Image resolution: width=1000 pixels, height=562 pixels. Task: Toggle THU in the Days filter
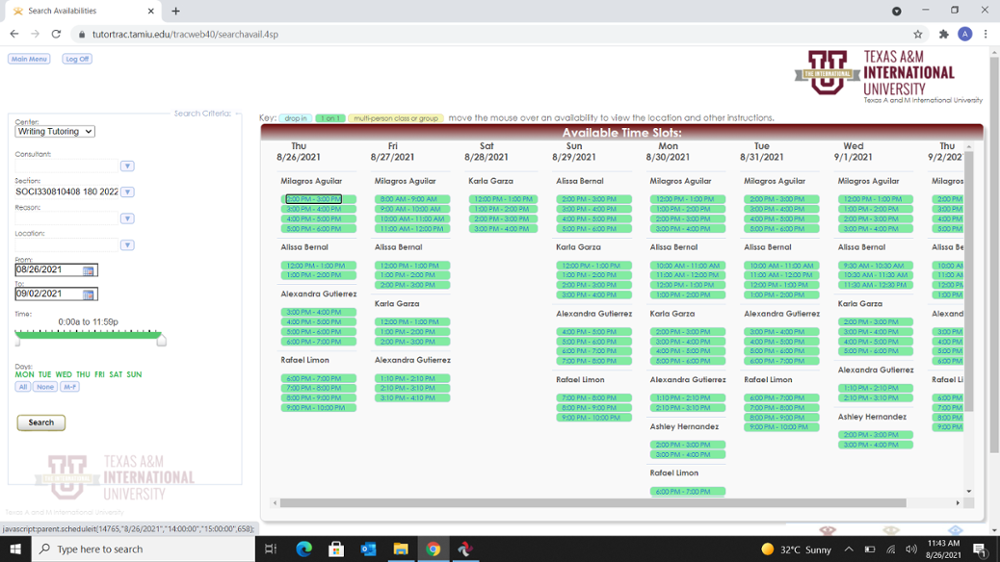point(83,374)
